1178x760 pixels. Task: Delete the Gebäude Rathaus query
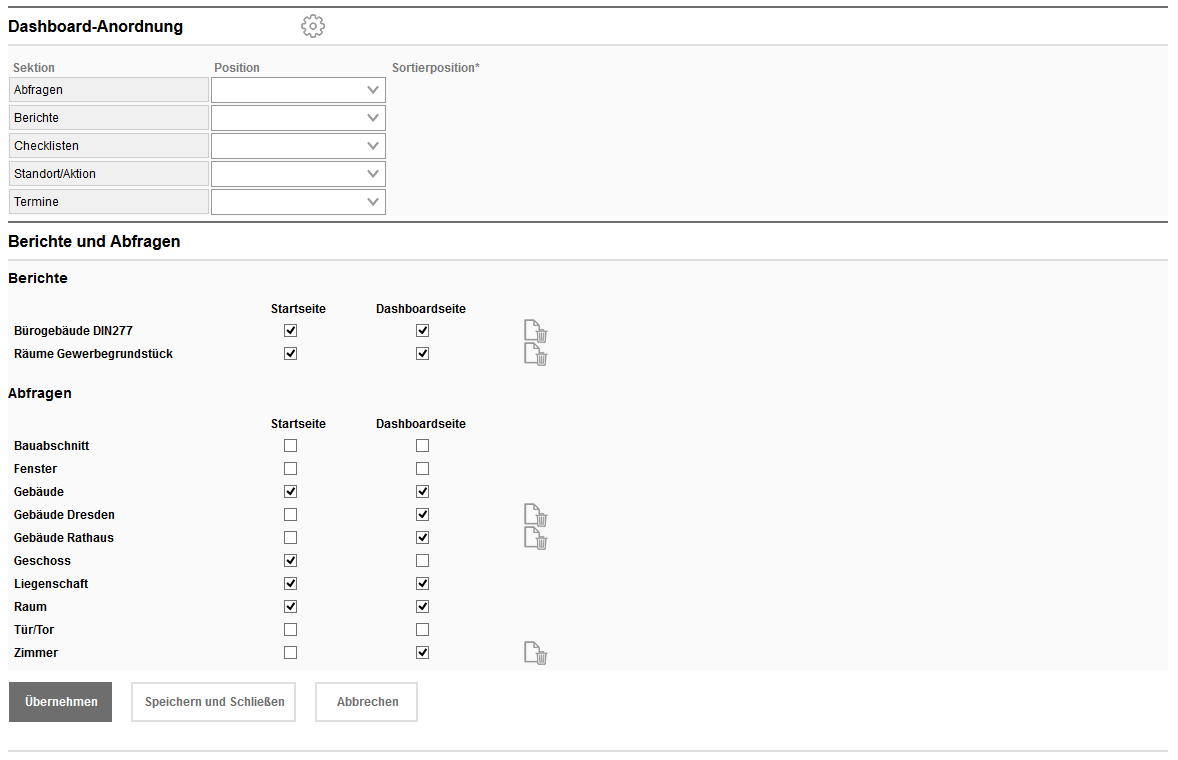coord(536,538)
